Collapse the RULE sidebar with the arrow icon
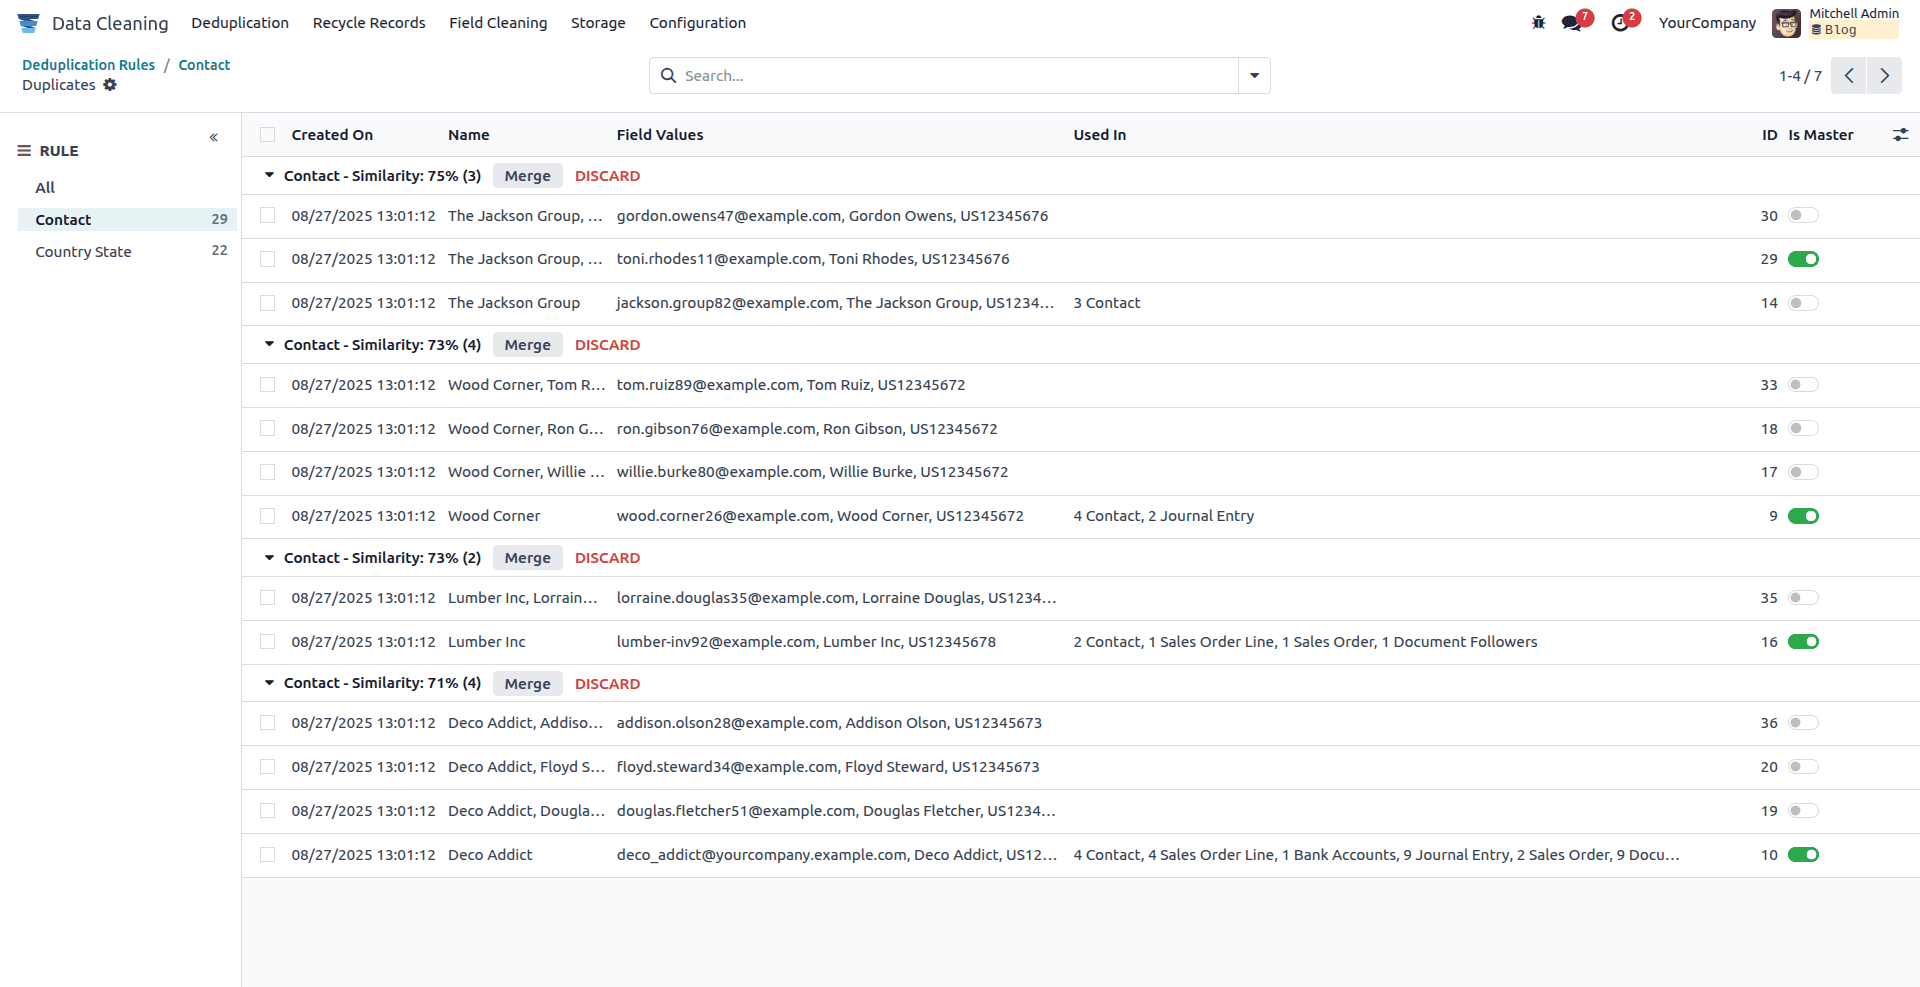The width and height of the screenshot is (1920, 987). pos(213,137)
